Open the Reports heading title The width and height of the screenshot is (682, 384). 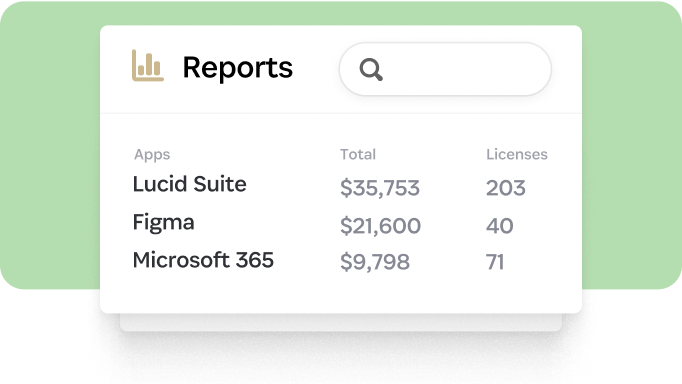(237, 68)
